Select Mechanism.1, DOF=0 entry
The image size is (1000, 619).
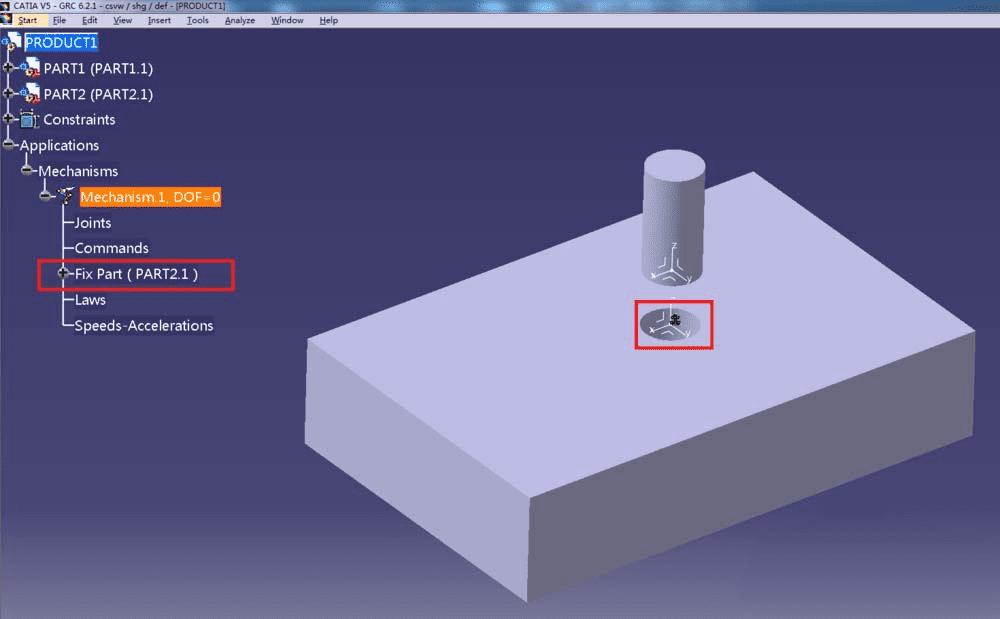[x=151, y=197]
